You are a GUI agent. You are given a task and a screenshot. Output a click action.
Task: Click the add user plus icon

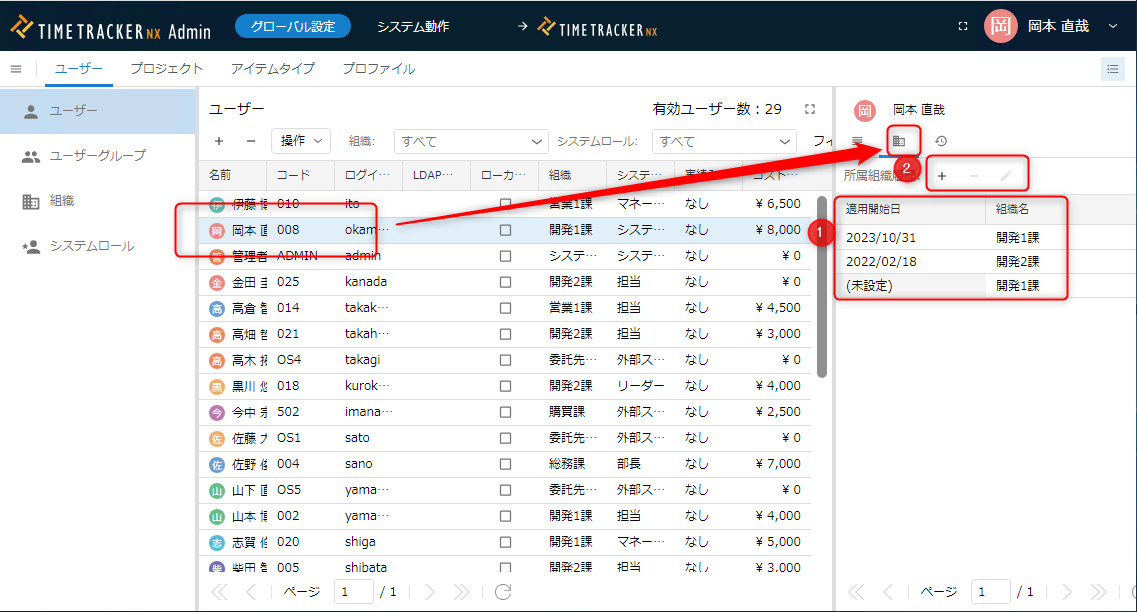(x=219, y=141)
